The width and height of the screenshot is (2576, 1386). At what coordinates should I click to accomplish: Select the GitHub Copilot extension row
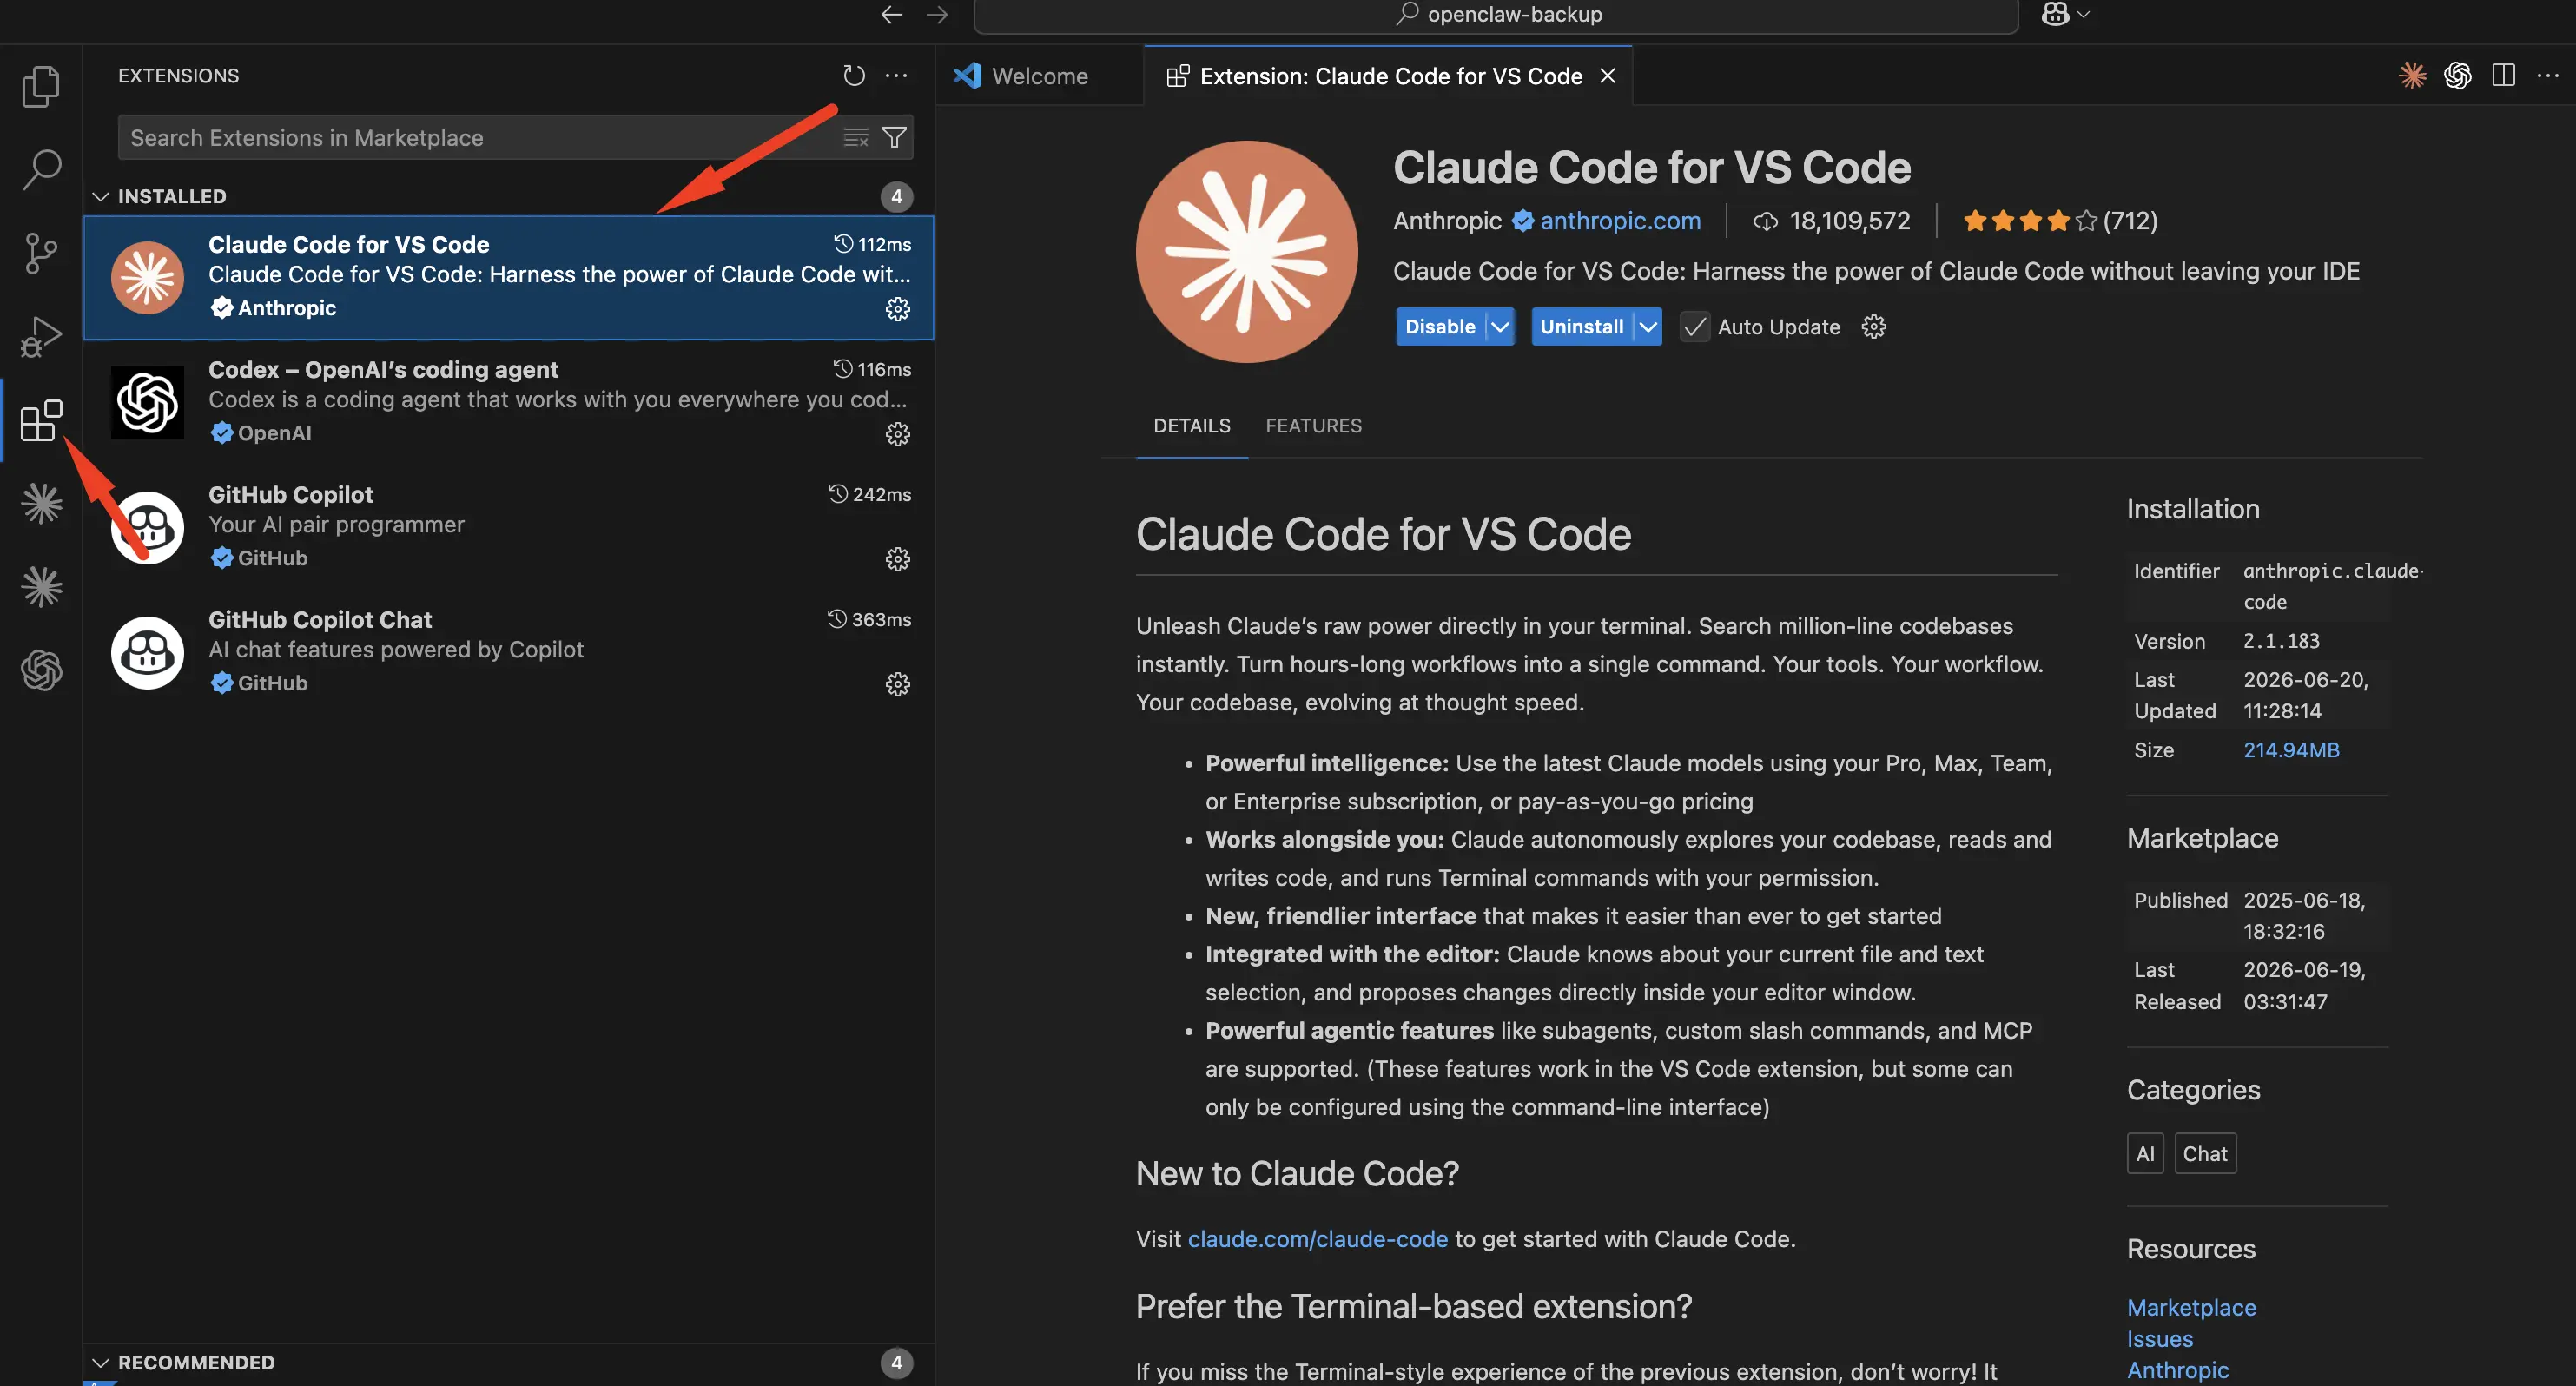click(x=508, y=528)
